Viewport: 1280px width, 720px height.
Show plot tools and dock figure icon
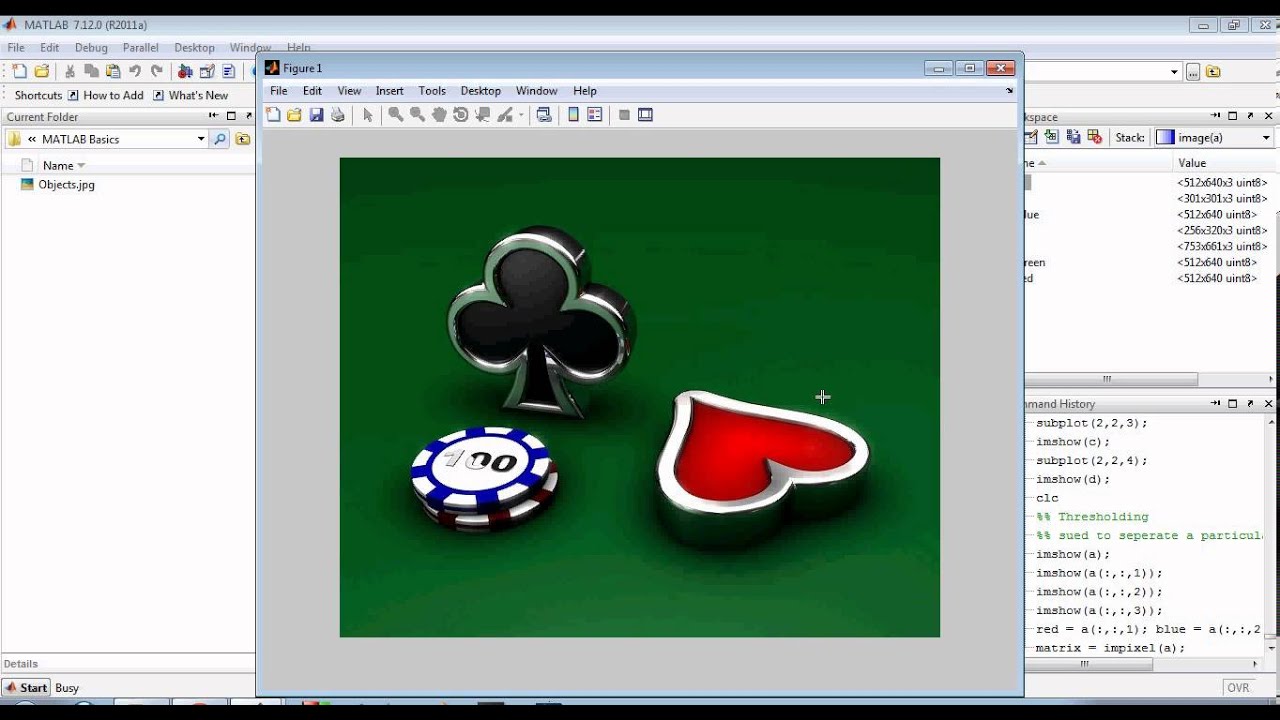tap(646, 115)
